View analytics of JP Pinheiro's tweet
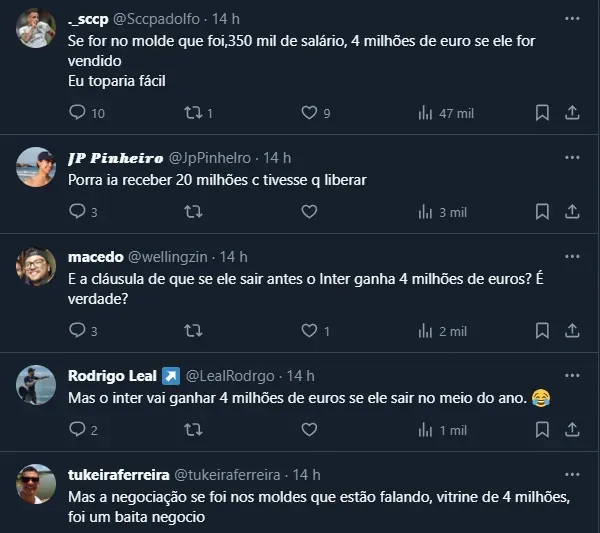600x533 pixels. pyautogui.click(x=425, y=211)
